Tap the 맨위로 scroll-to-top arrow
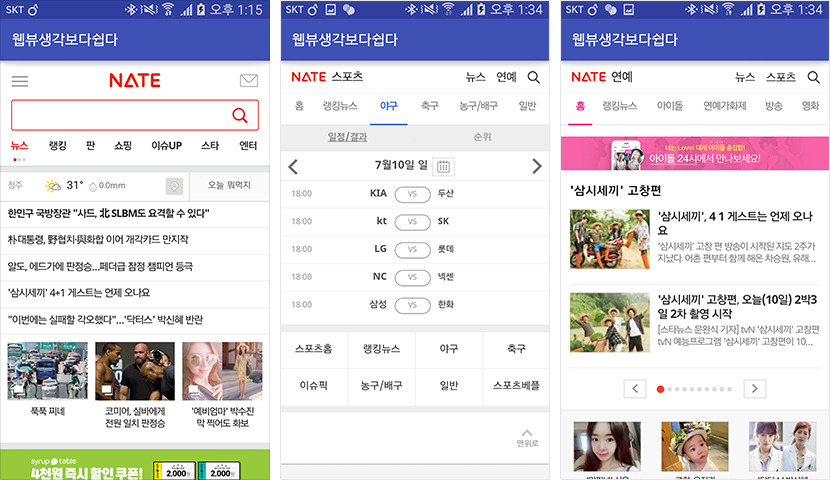830x480 pixels. [527, 438]
